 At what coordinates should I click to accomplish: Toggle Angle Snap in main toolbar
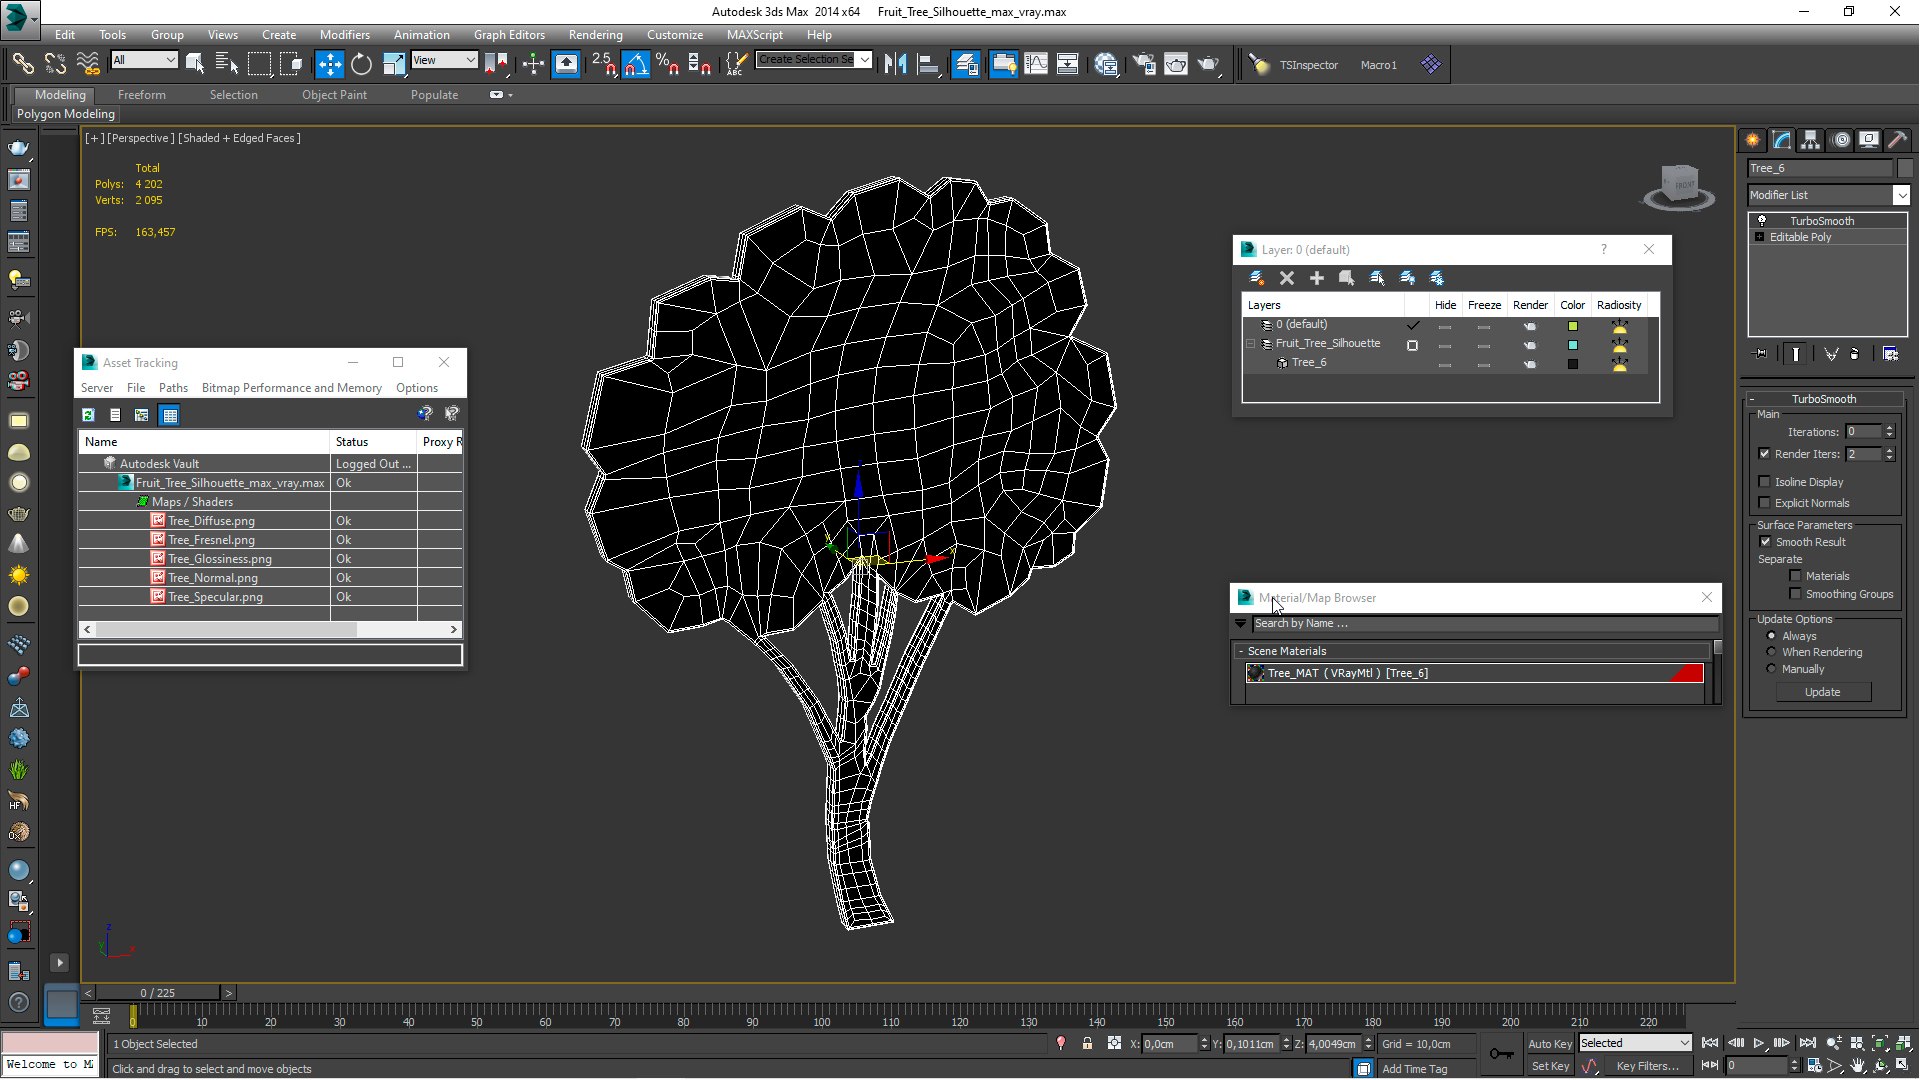[636, 65]
